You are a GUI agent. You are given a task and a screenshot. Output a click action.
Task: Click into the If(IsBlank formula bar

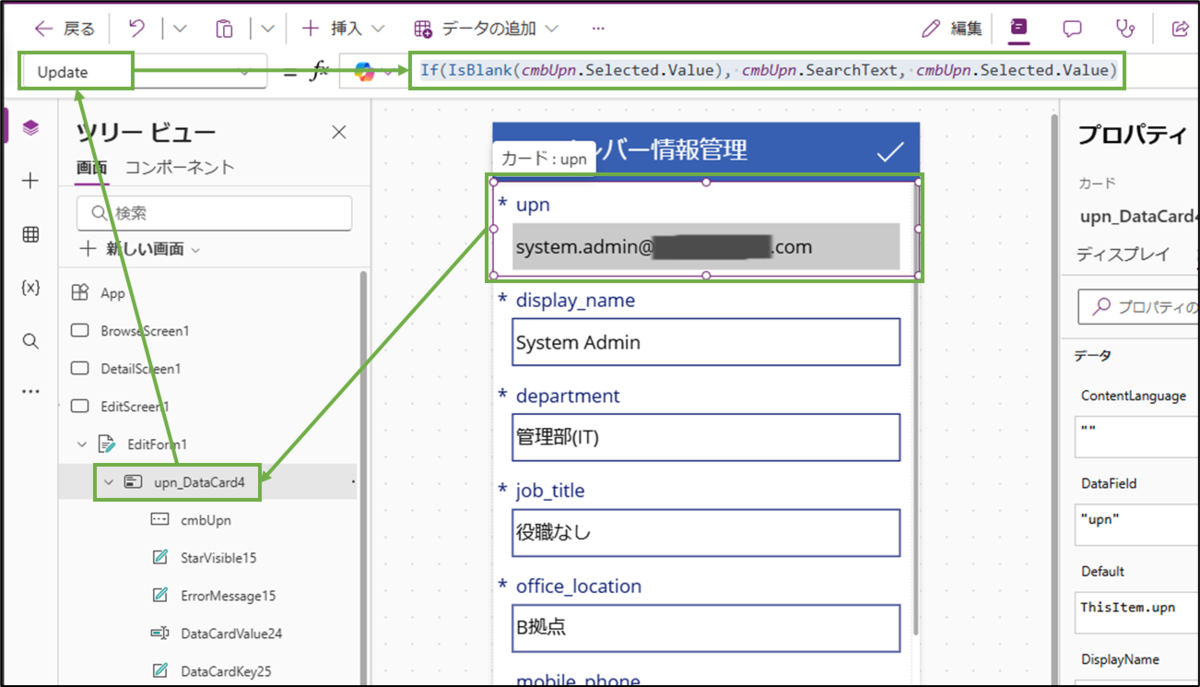point(766,70)
